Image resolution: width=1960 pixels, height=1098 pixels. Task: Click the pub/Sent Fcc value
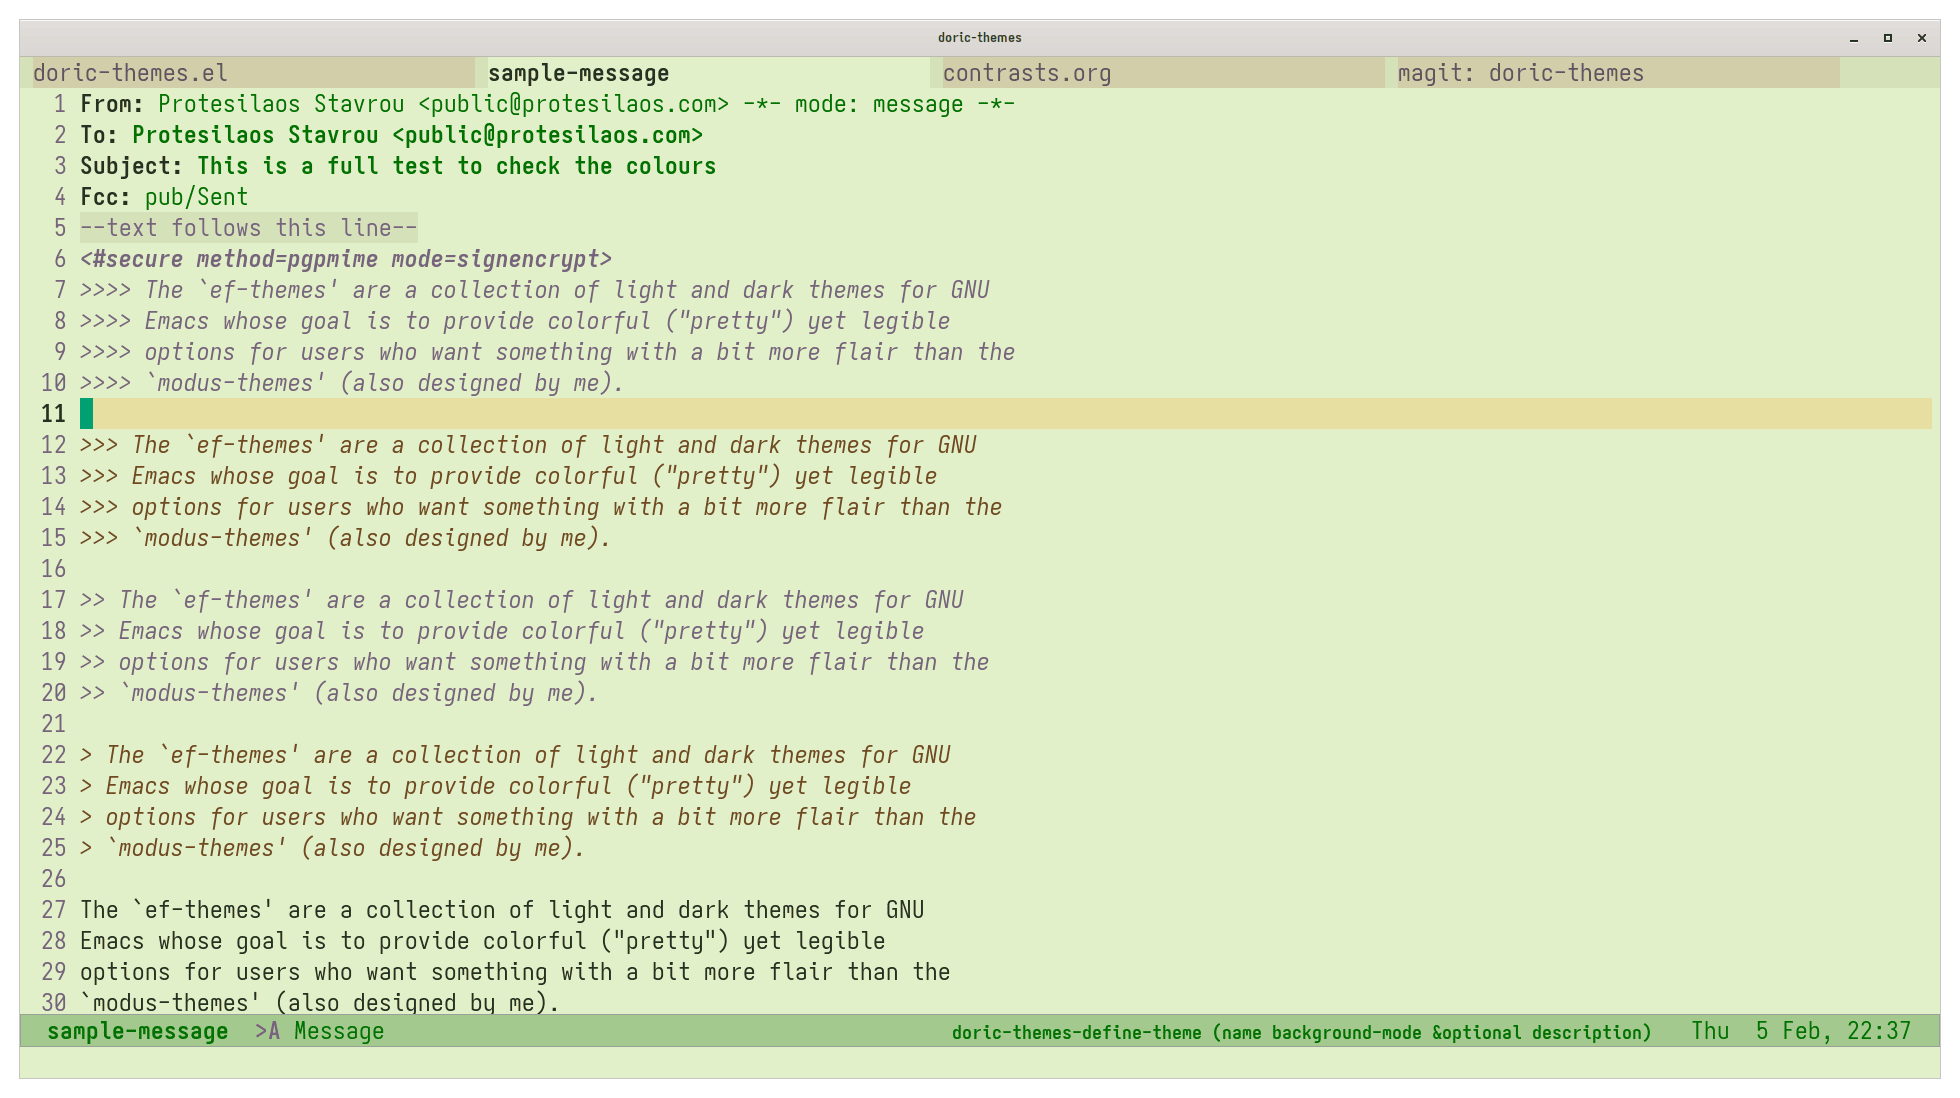(196, 197)
